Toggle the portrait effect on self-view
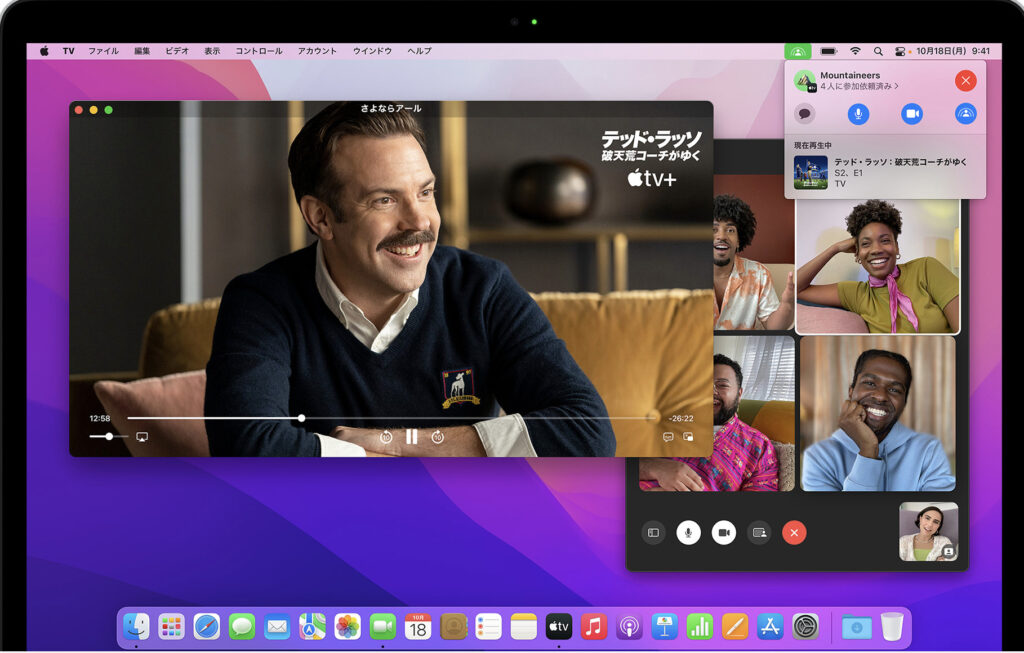The width and height of the screenshot is (1024, 653). pyautogui.click(x=949, y=552)
